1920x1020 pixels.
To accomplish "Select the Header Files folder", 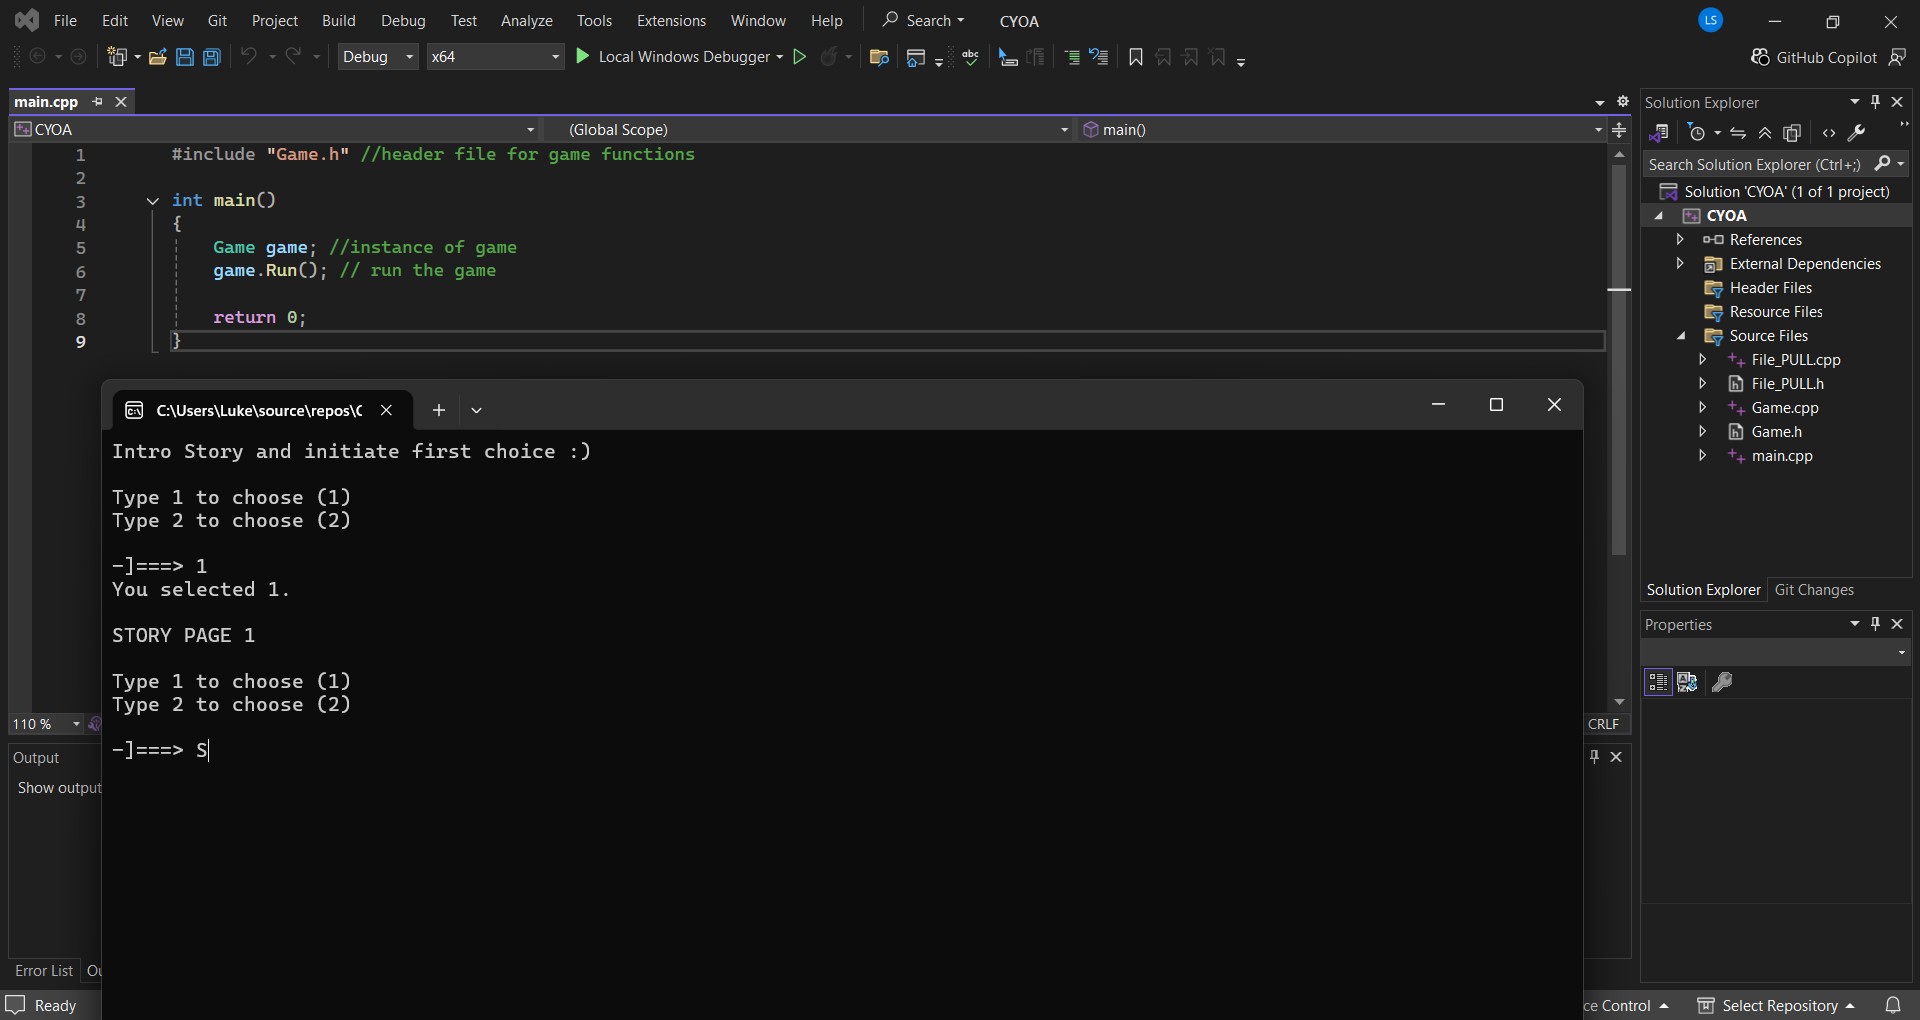I will pyautogui.click(x=1770, y=287).
